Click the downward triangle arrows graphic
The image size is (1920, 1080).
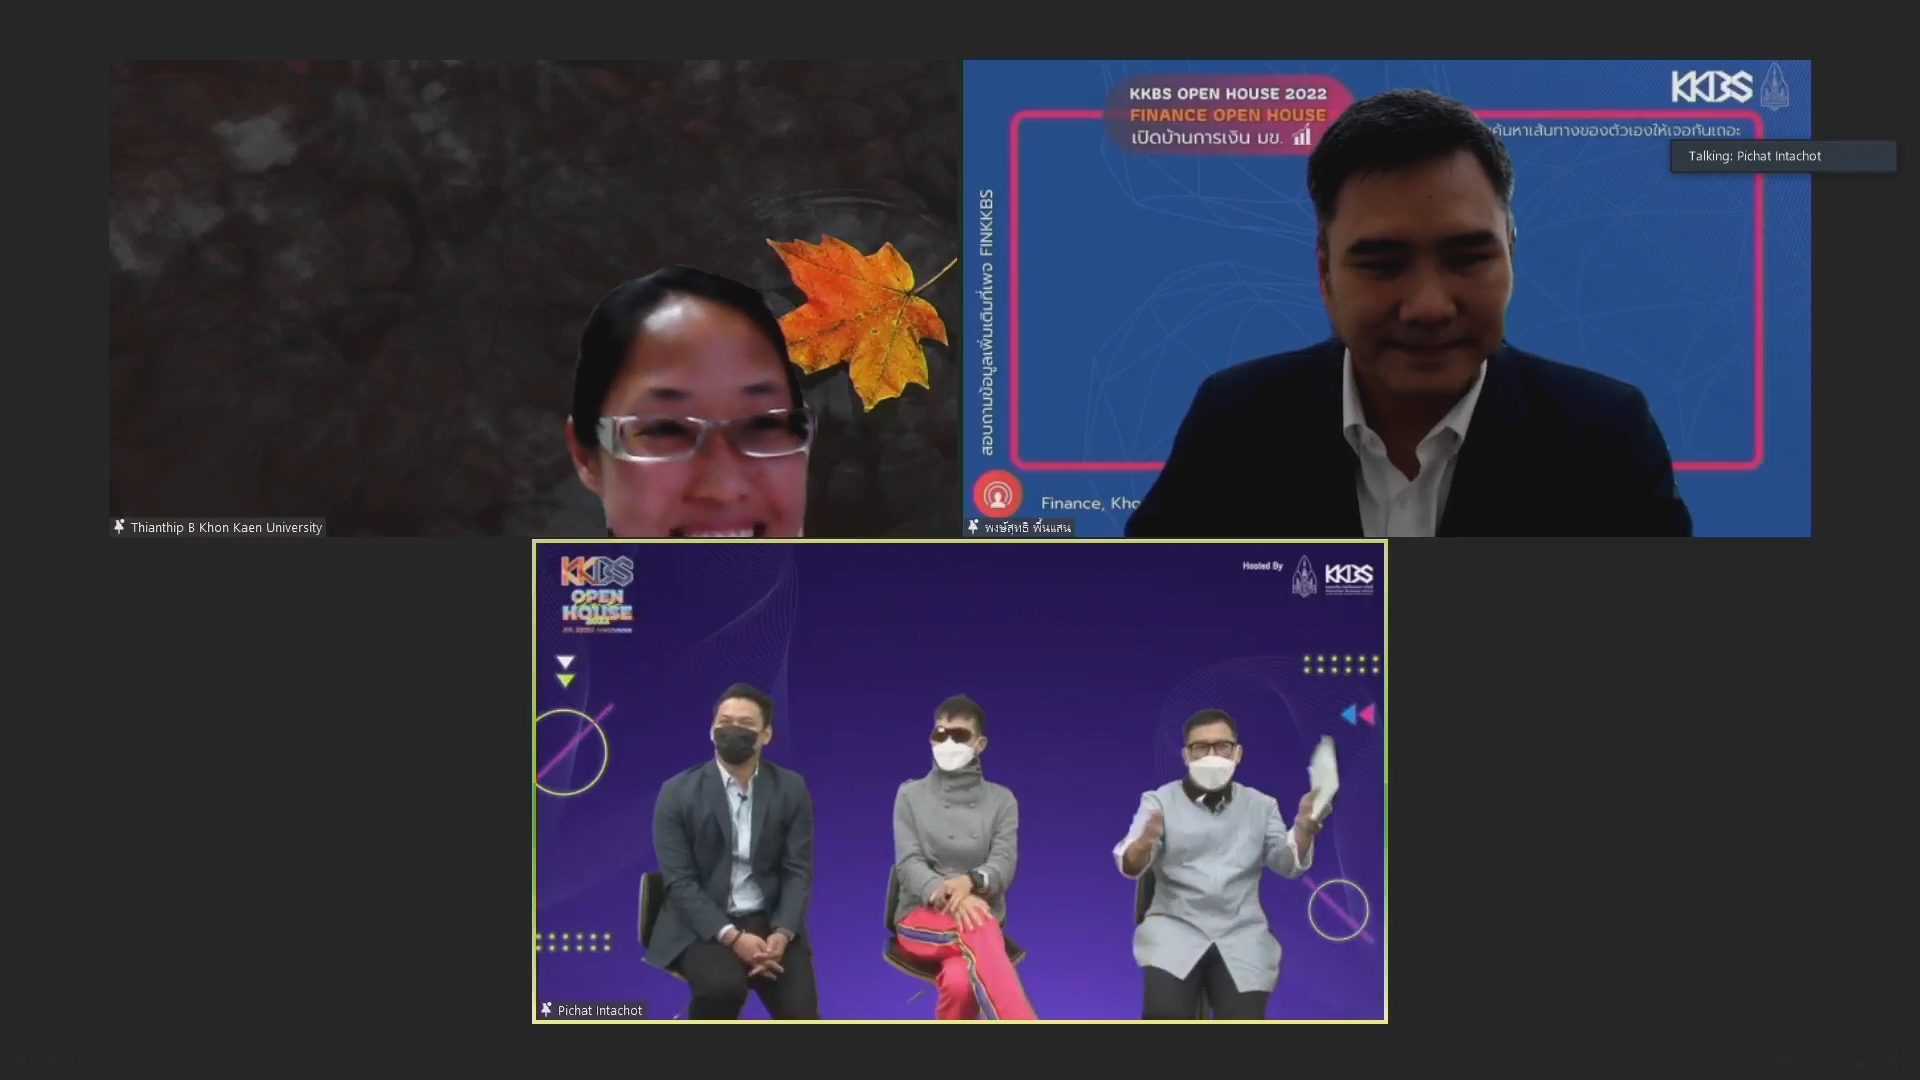[x=565, y=671]
